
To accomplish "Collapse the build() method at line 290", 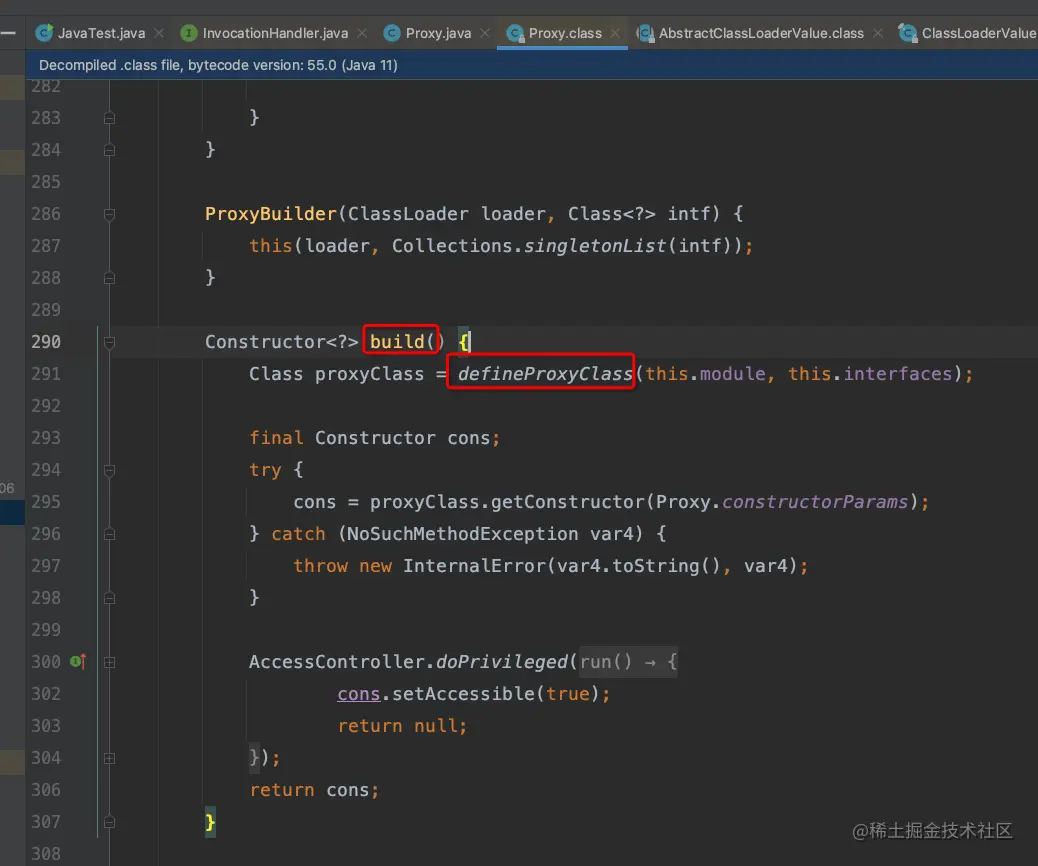I will 109,342.
